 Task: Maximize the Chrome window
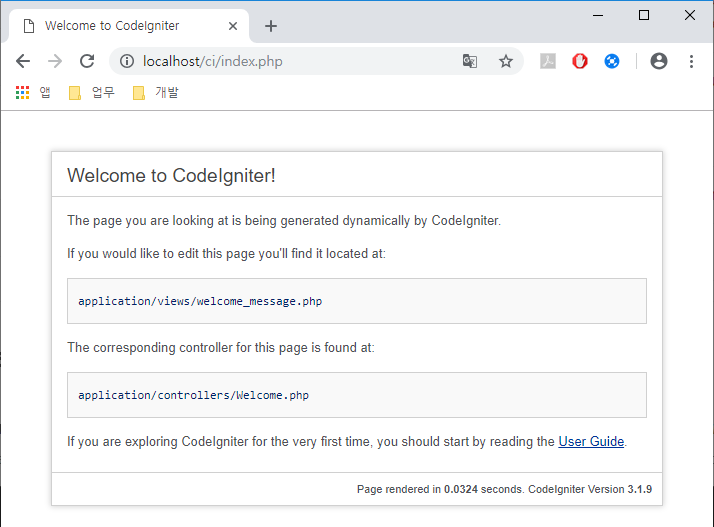pyautogui.click(x=644, y=15)
